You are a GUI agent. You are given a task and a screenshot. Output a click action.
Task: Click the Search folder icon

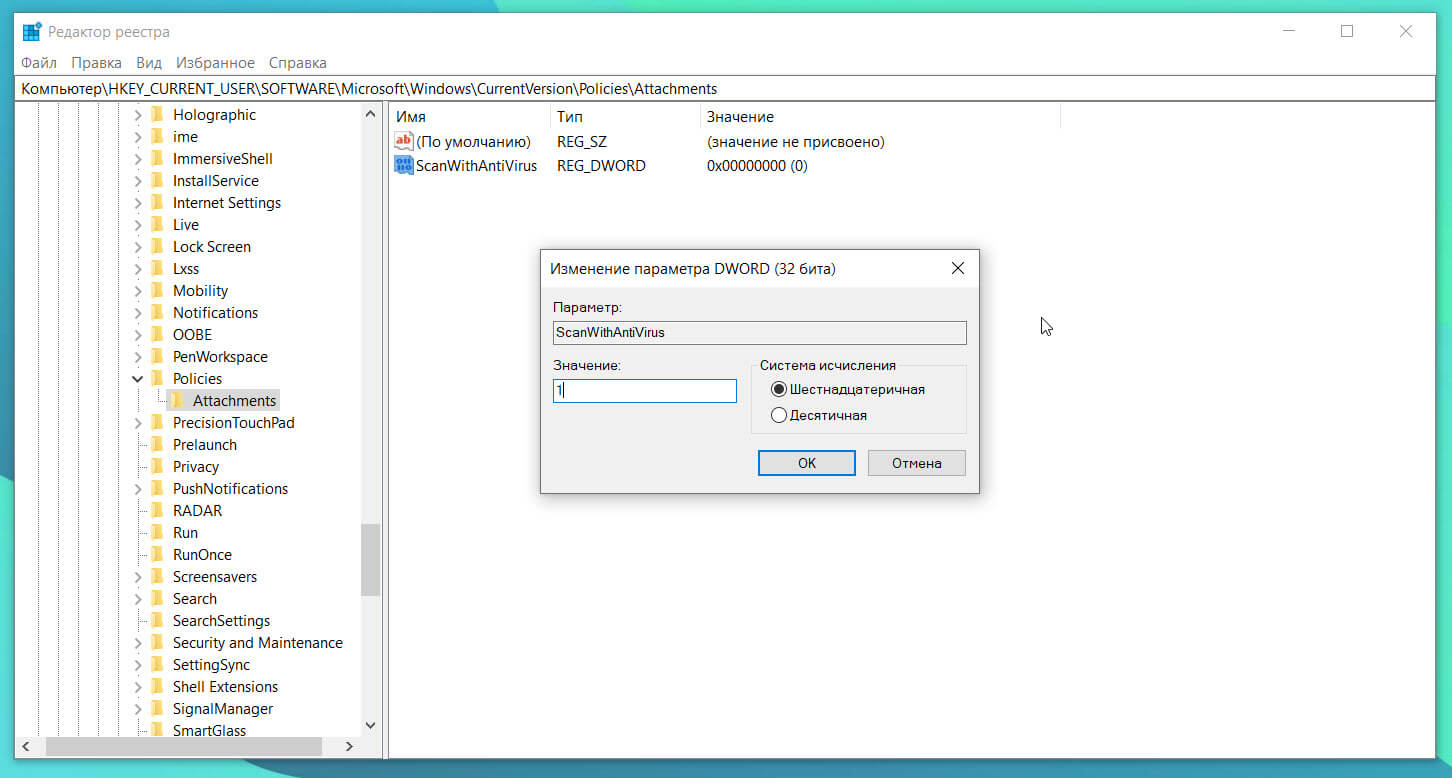[157, 598]
